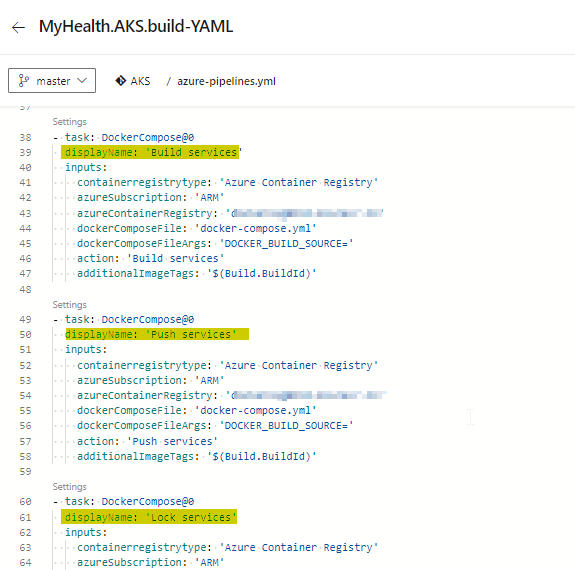This screenshot has width=575, height=570.
Task: Click displayName 'Build services' line
Action: click(x=153, y=152)
